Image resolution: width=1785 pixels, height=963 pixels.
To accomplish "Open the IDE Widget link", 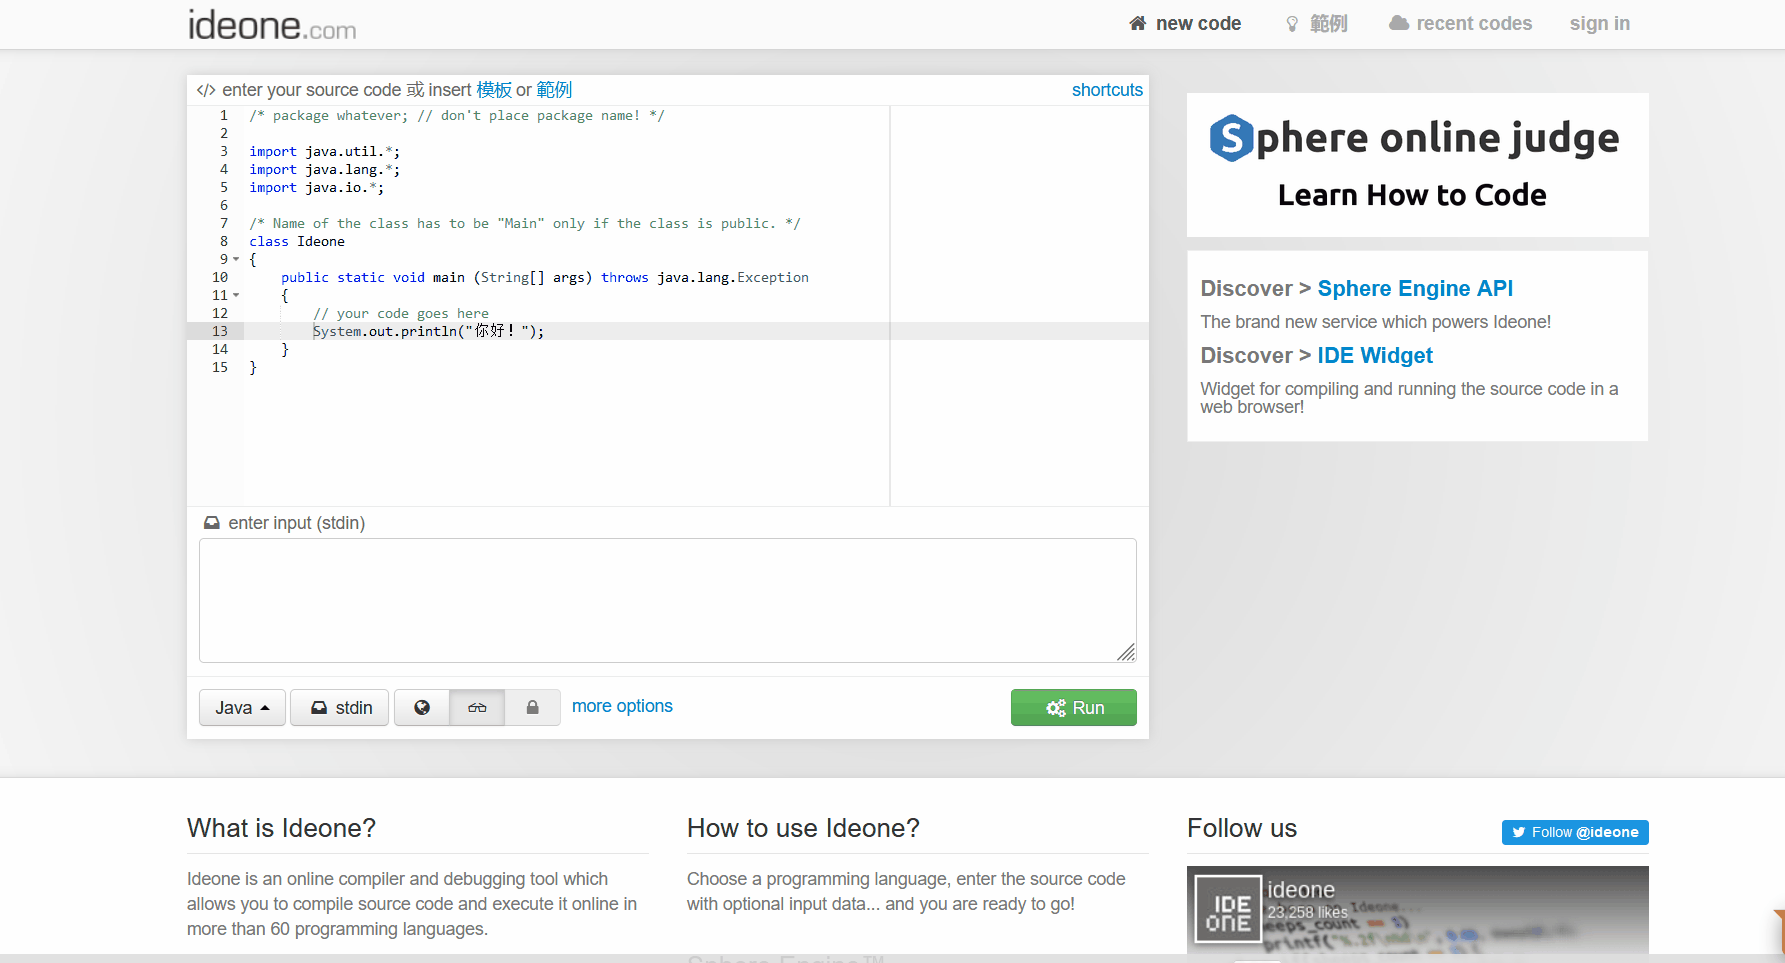I will click(1375, 355).
